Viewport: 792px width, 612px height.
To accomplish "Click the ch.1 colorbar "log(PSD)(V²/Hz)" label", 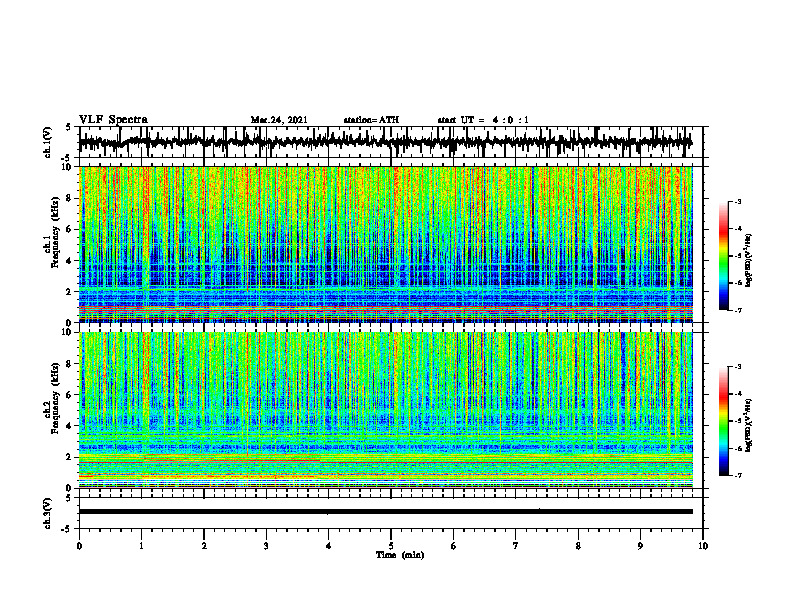I will pyautogui.click(x=749, y=261).
